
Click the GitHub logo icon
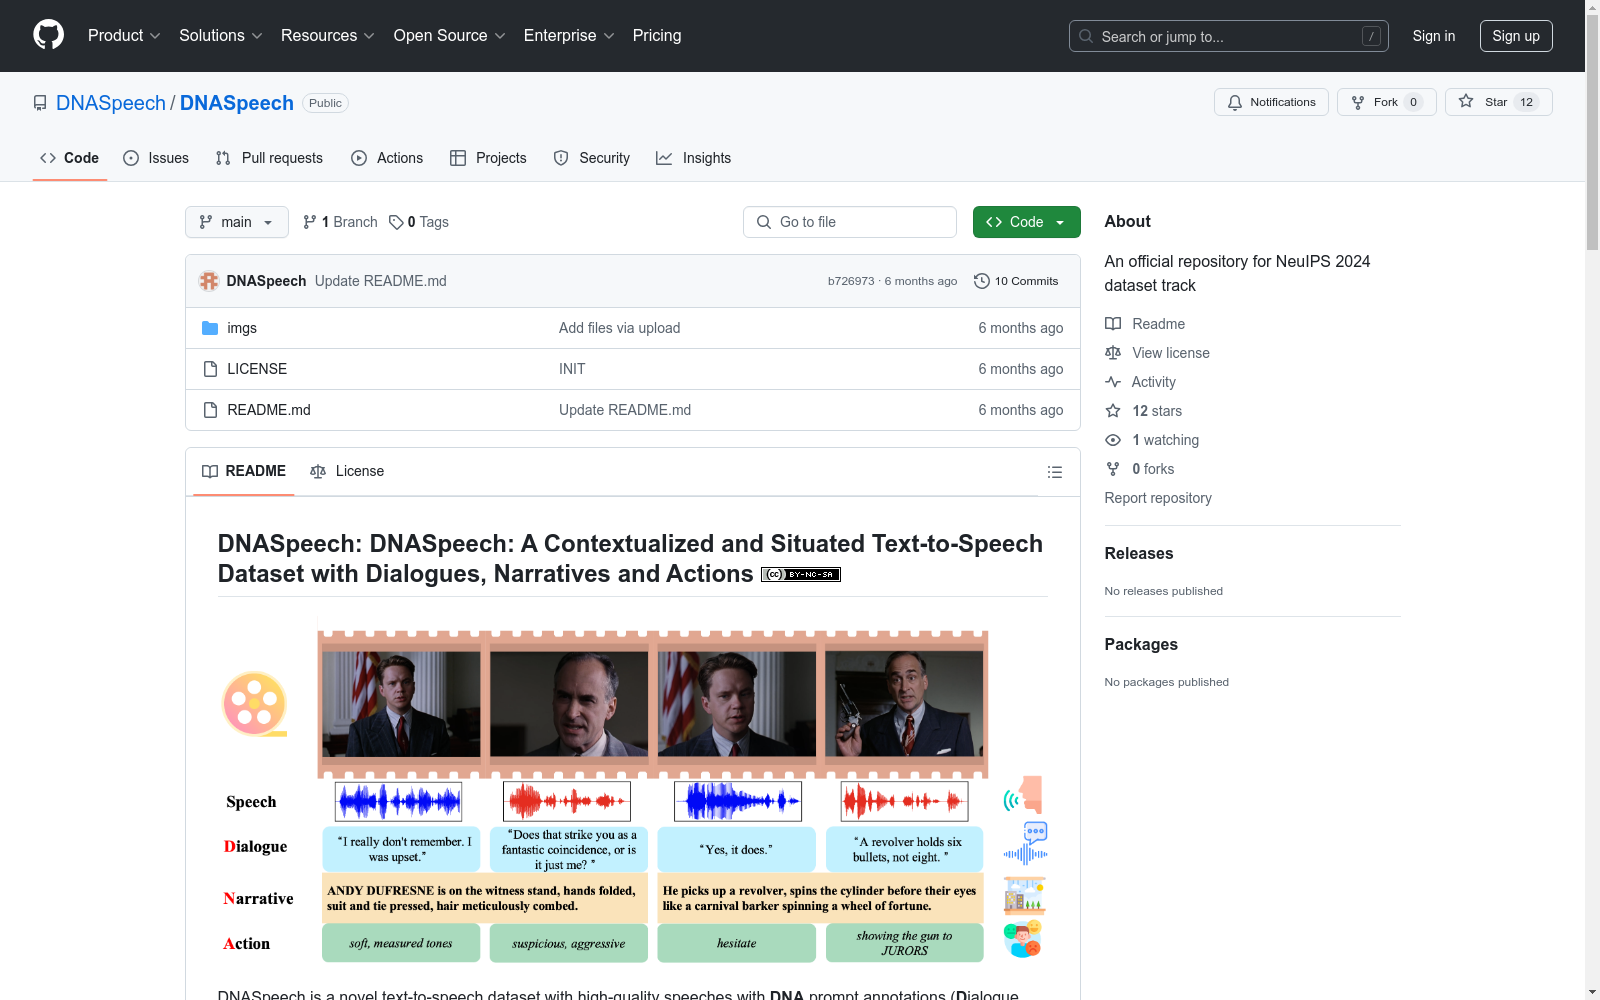pos(48,35)
